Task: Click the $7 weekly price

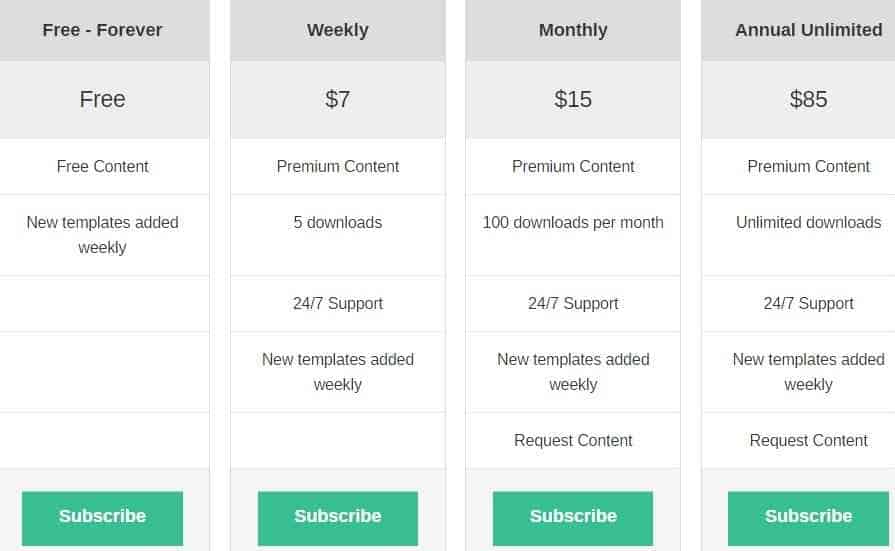Action: [338, 99]
